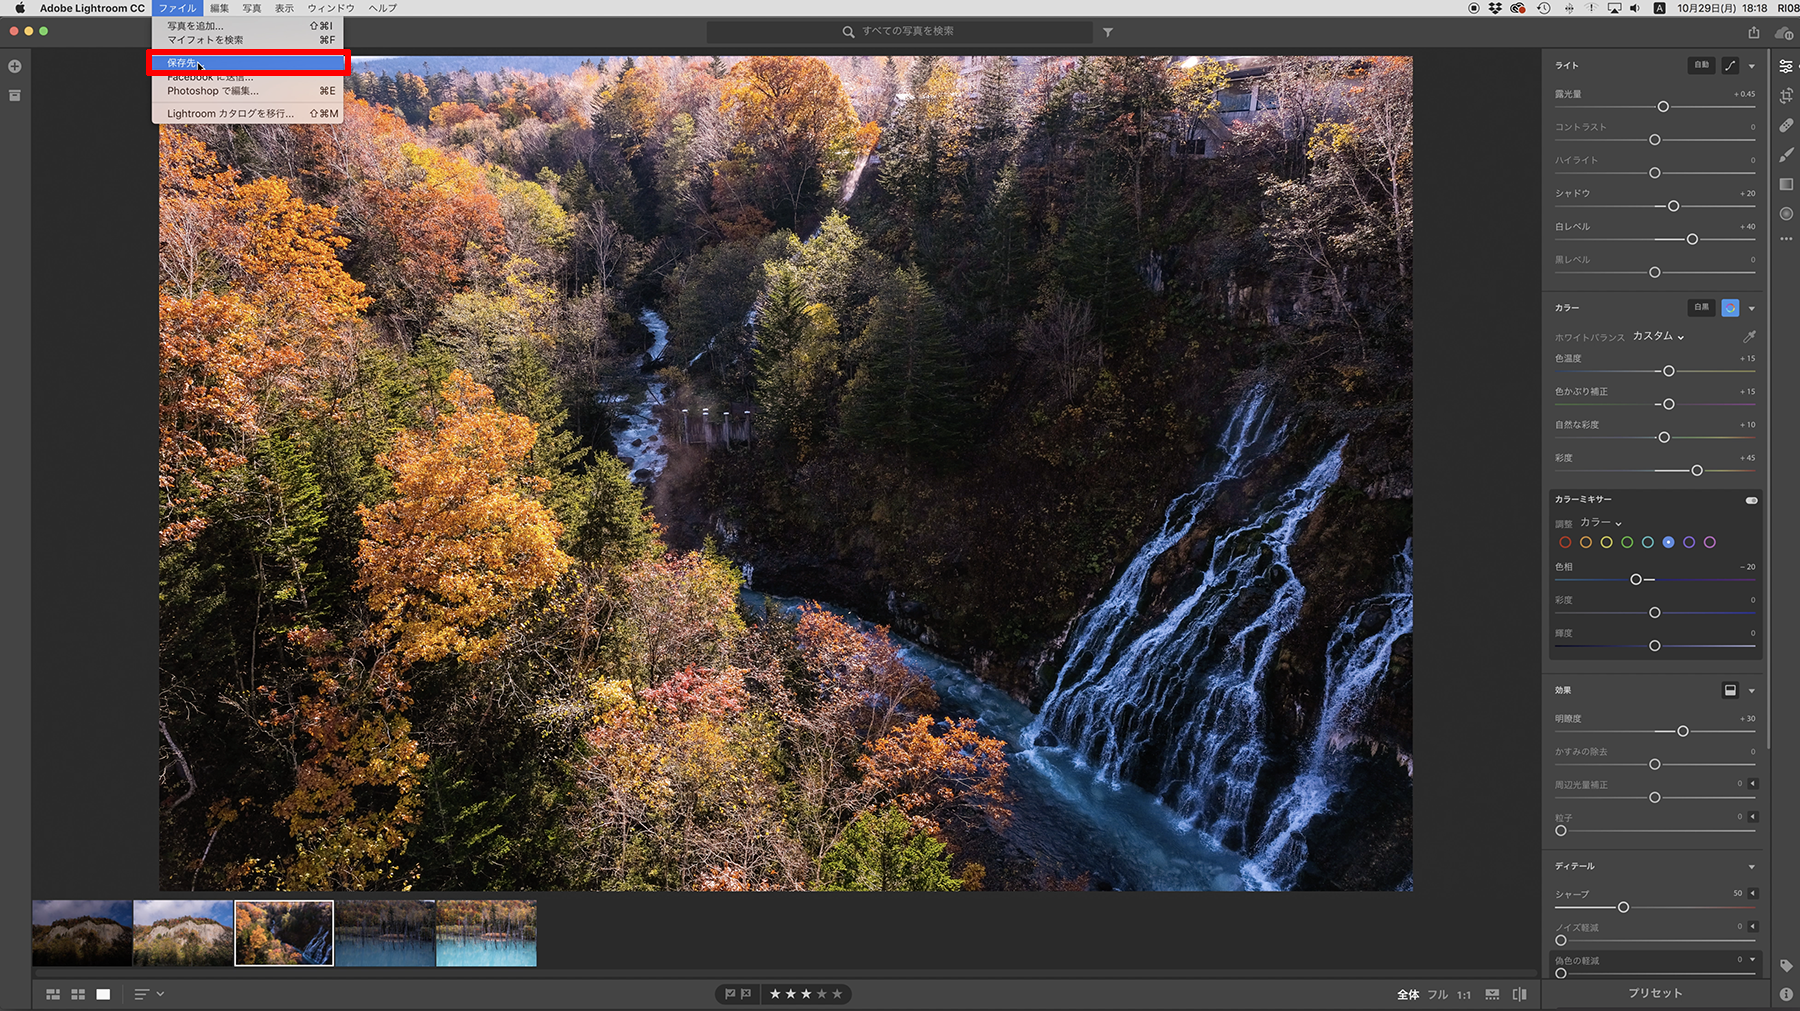Set zoom to フル fill
The width and height of the screenshot is (1800, 1011).
1437,995
